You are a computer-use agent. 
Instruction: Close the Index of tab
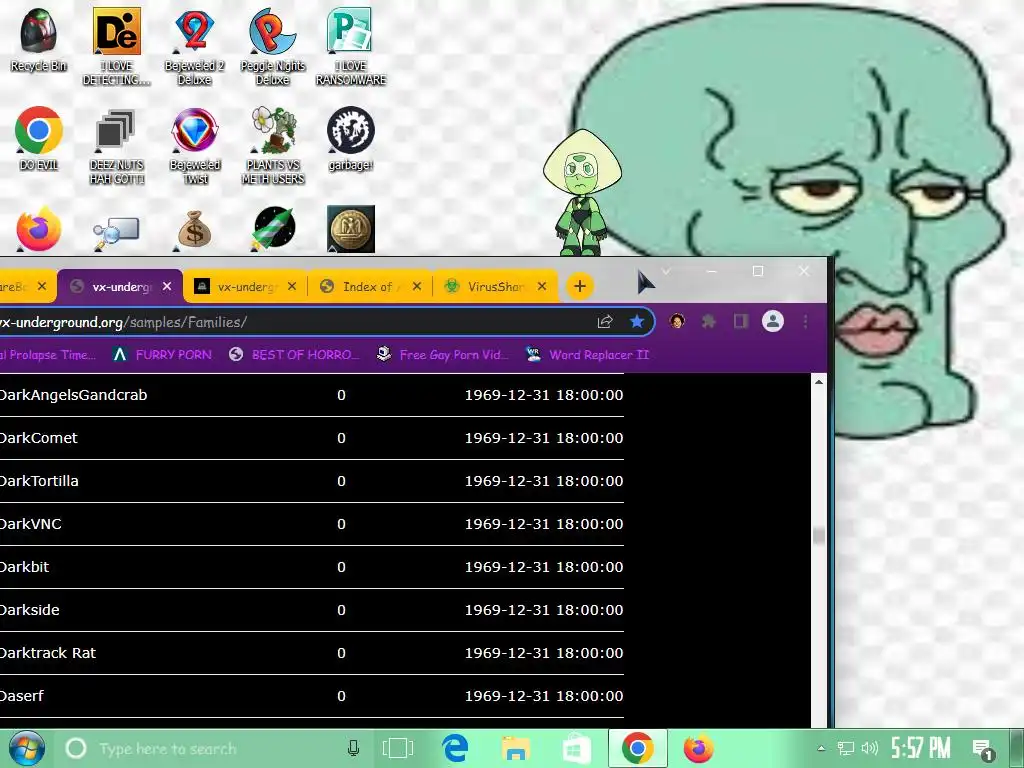[x=417, y=287]
